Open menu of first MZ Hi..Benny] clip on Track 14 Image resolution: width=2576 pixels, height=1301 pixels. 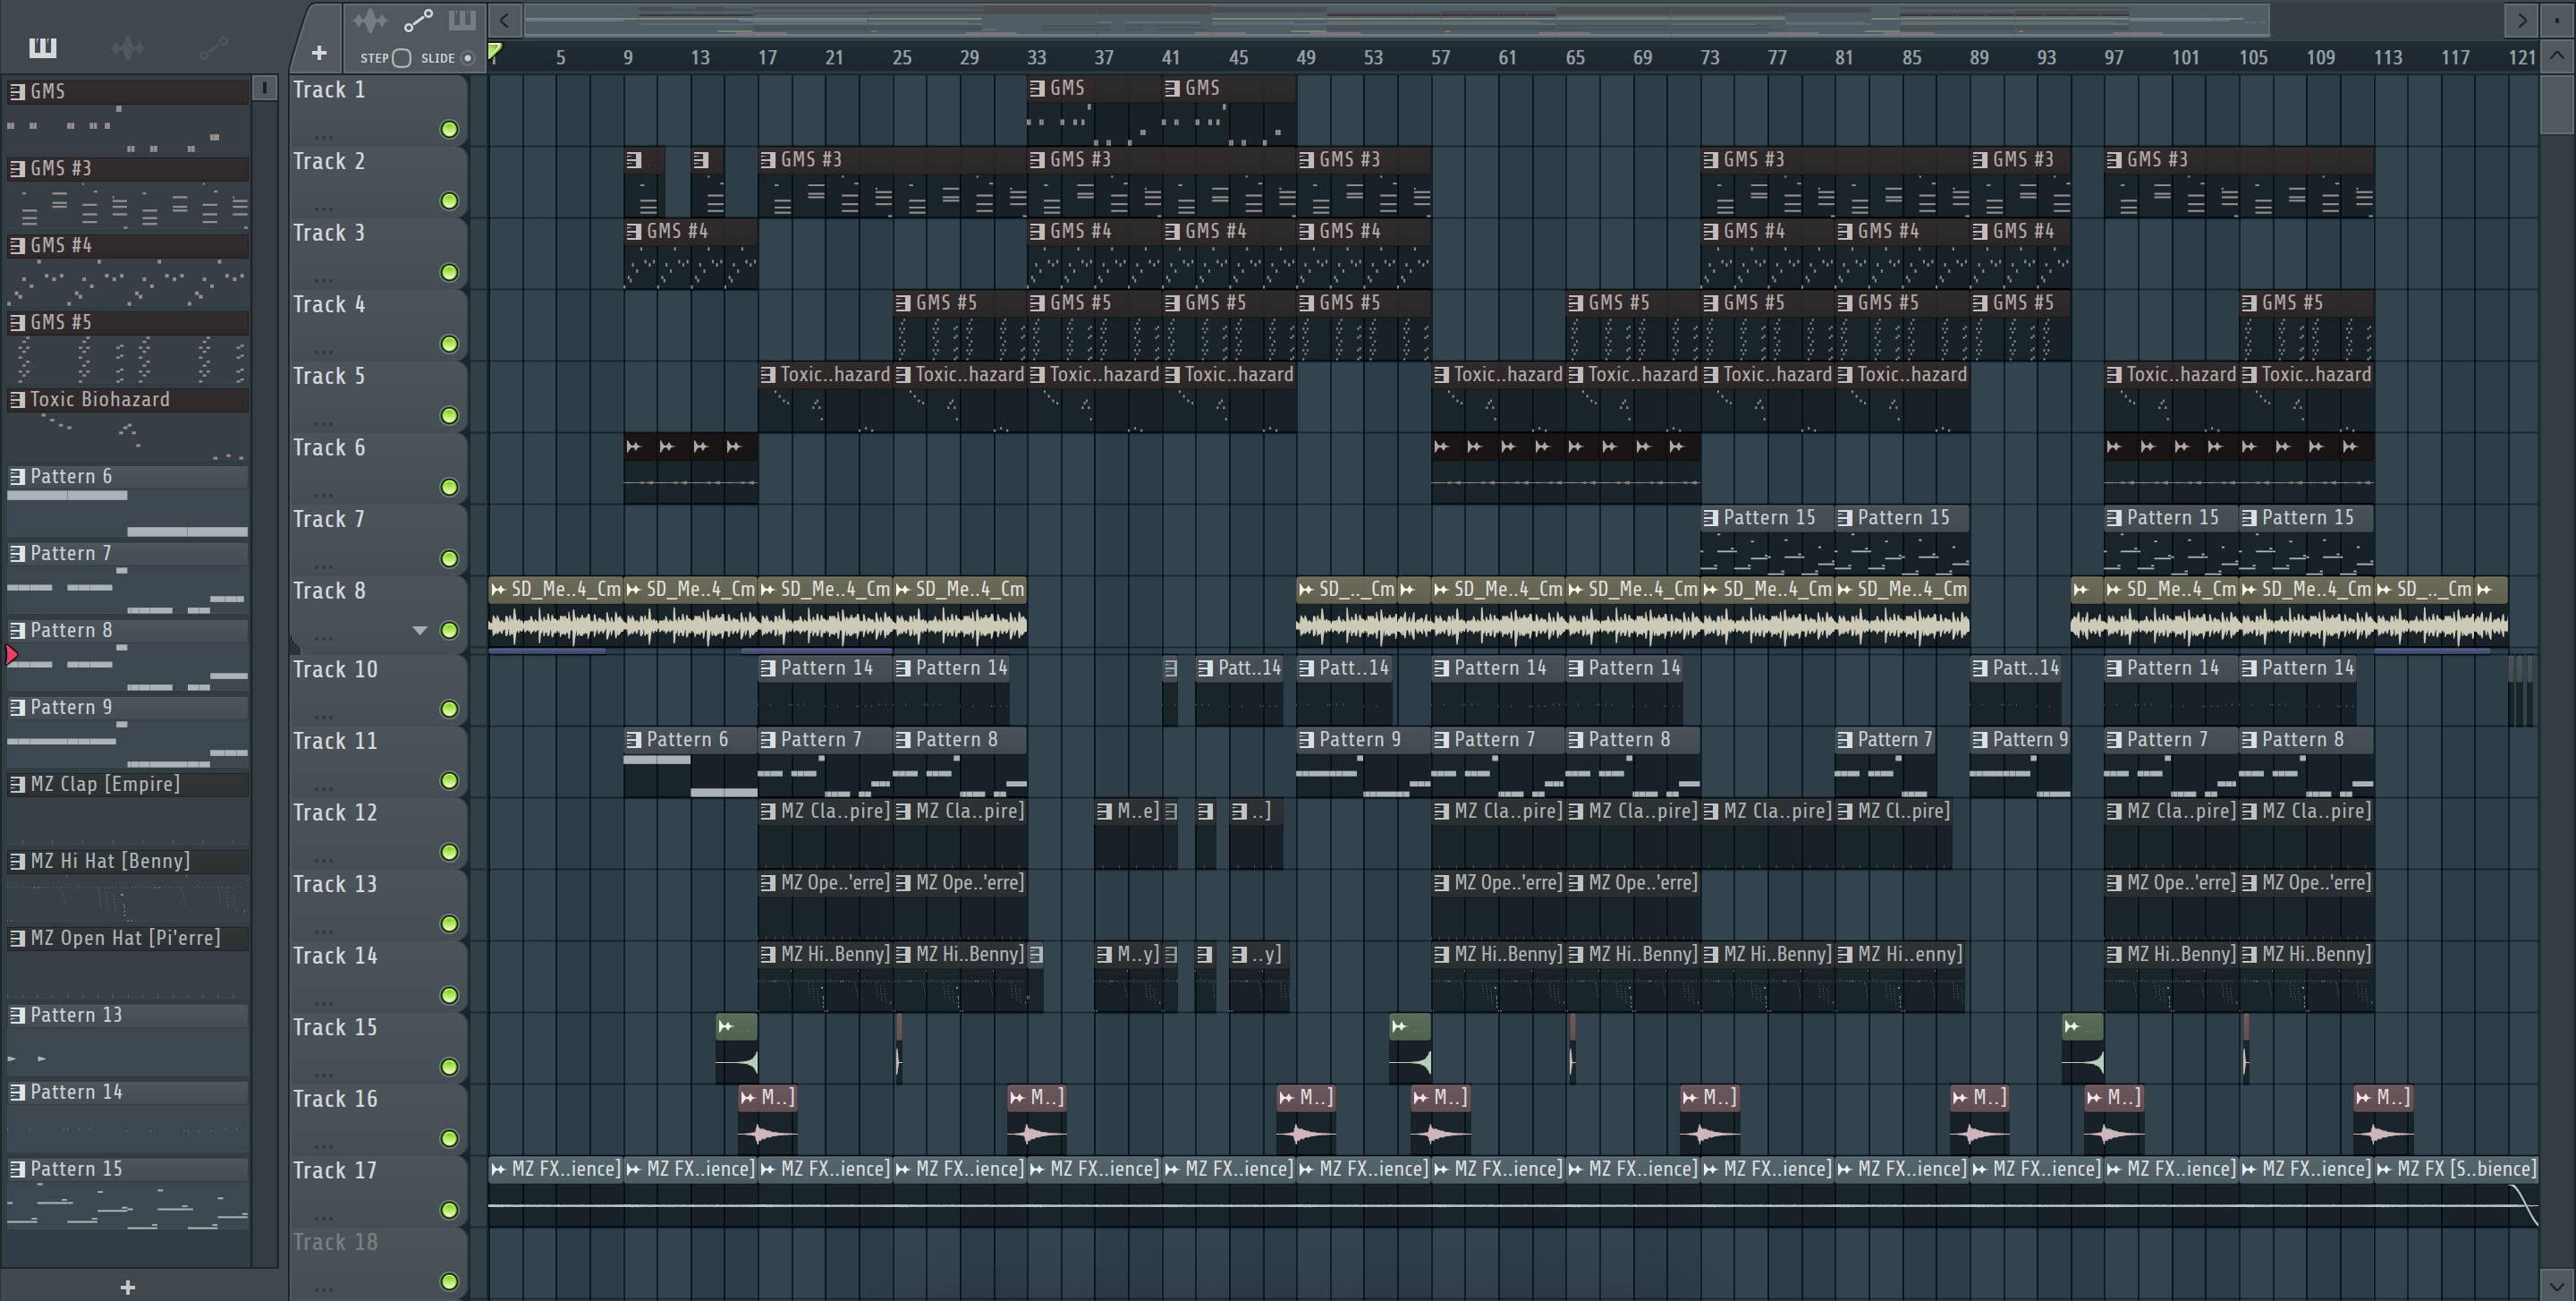pyautogui.click(x=768, y=955)
